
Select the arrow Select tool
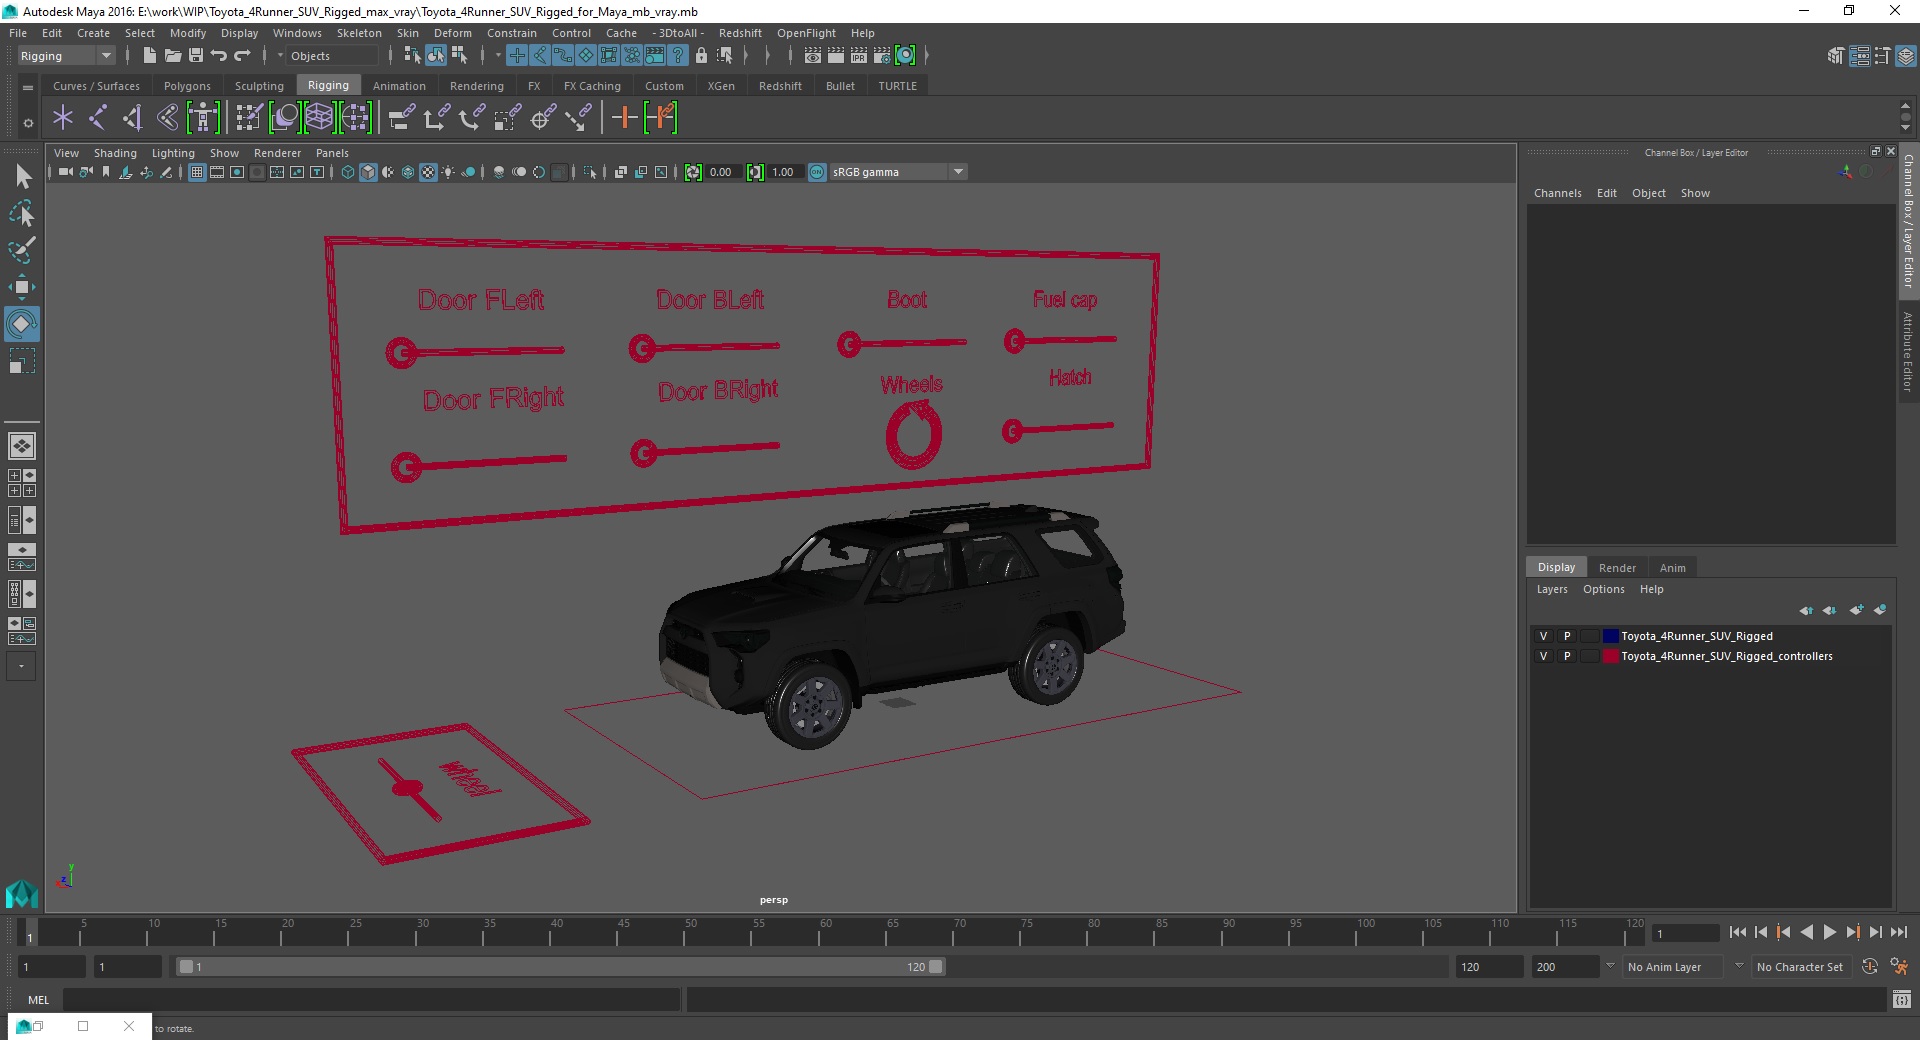click(22, 177)
